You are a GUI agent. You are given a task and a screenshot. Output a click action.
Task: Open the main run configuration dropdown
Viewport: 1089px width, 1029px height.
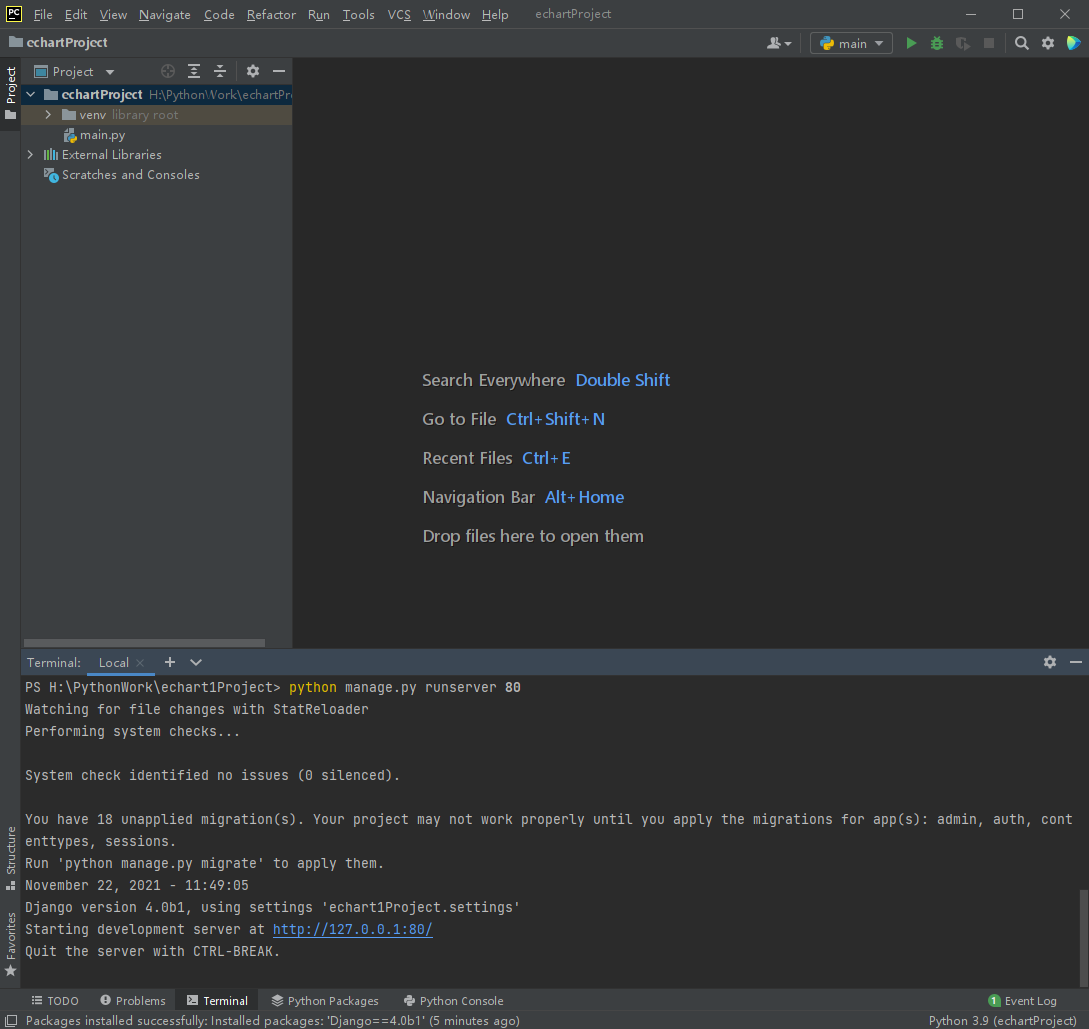click(x=851, y=43)
